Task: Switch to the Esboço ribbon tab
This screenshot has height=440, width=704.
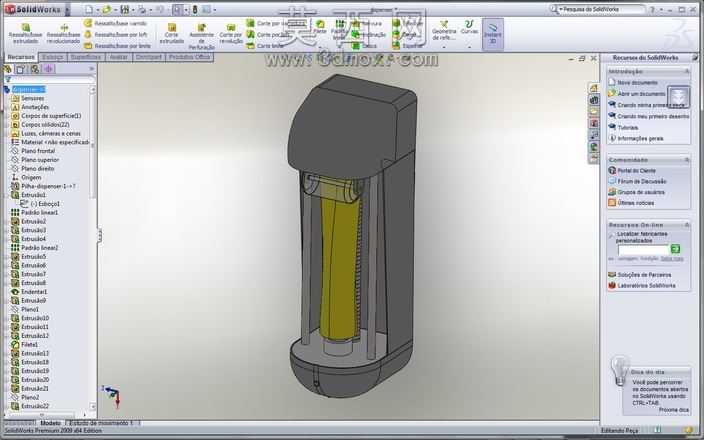Action: coord(53,57)
